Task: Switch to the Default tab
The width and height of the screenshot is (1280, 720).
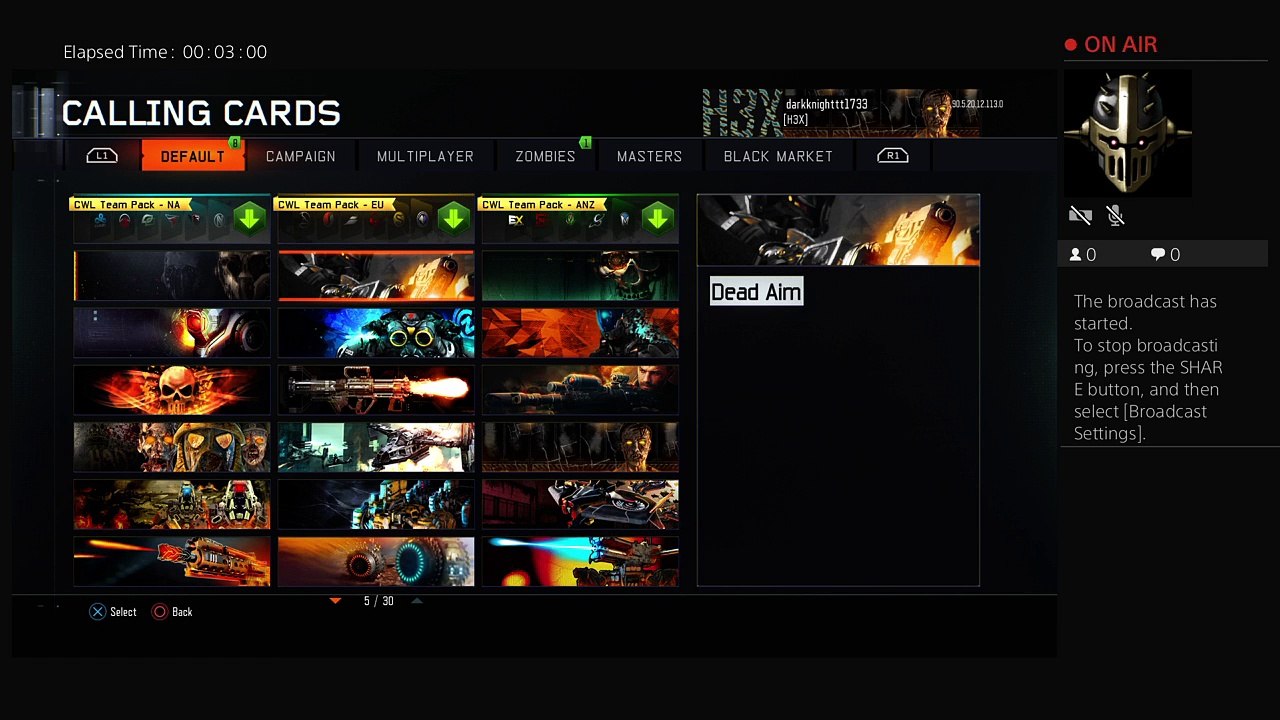Action: point(193,156)
